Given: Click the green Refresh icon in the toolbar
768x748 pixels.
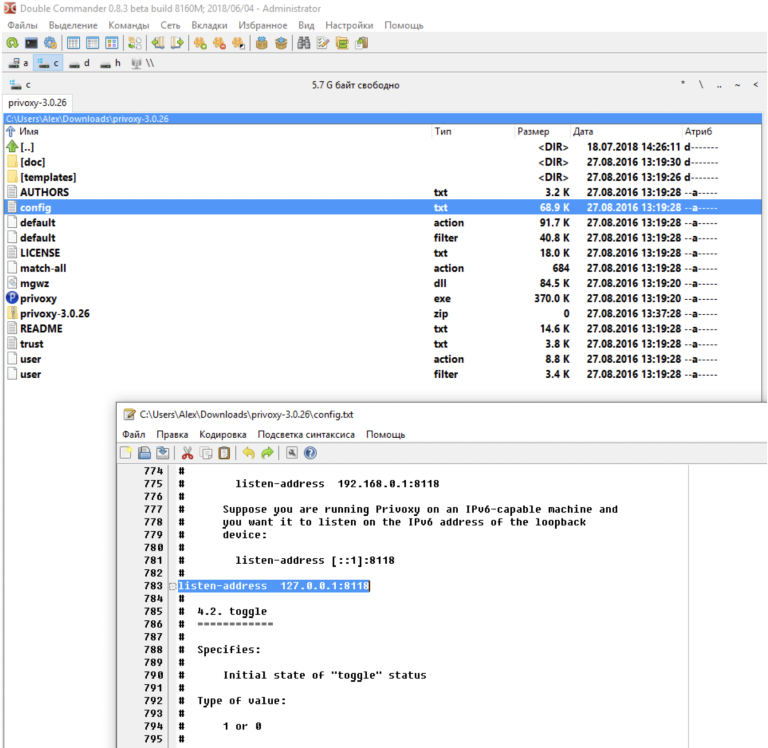Looking at the screenshot, I should (12, 43).
